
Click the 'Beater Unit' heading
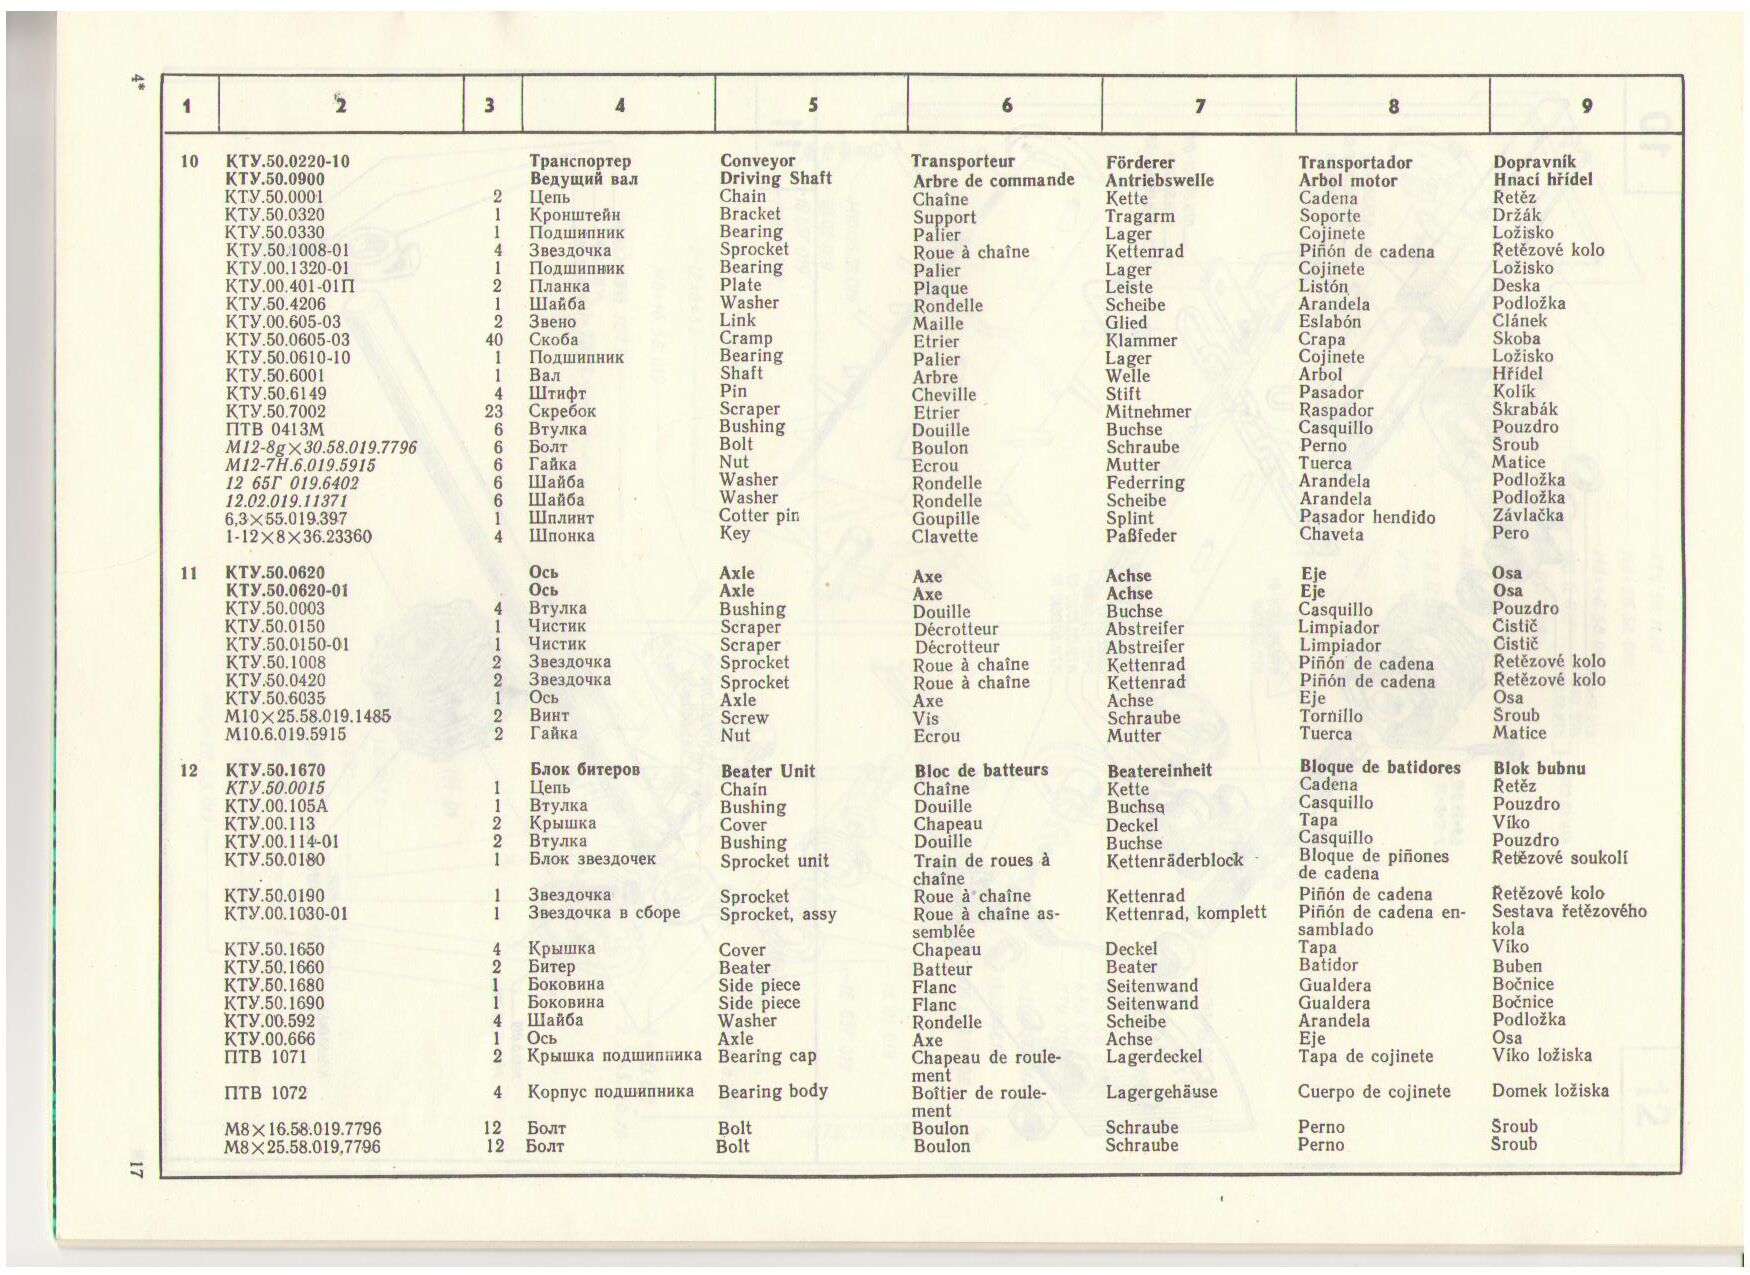(x=767, y=771)
